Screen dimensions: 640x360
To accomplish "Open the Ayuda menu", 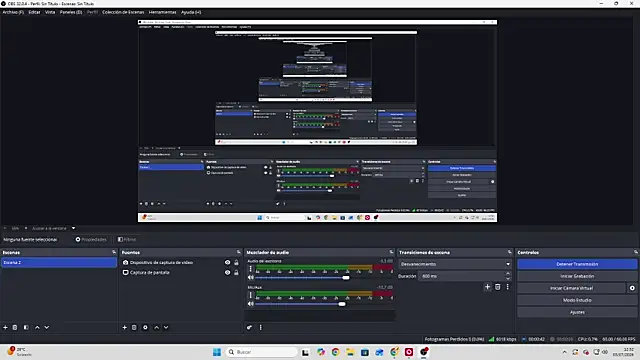I will [191, 12].
